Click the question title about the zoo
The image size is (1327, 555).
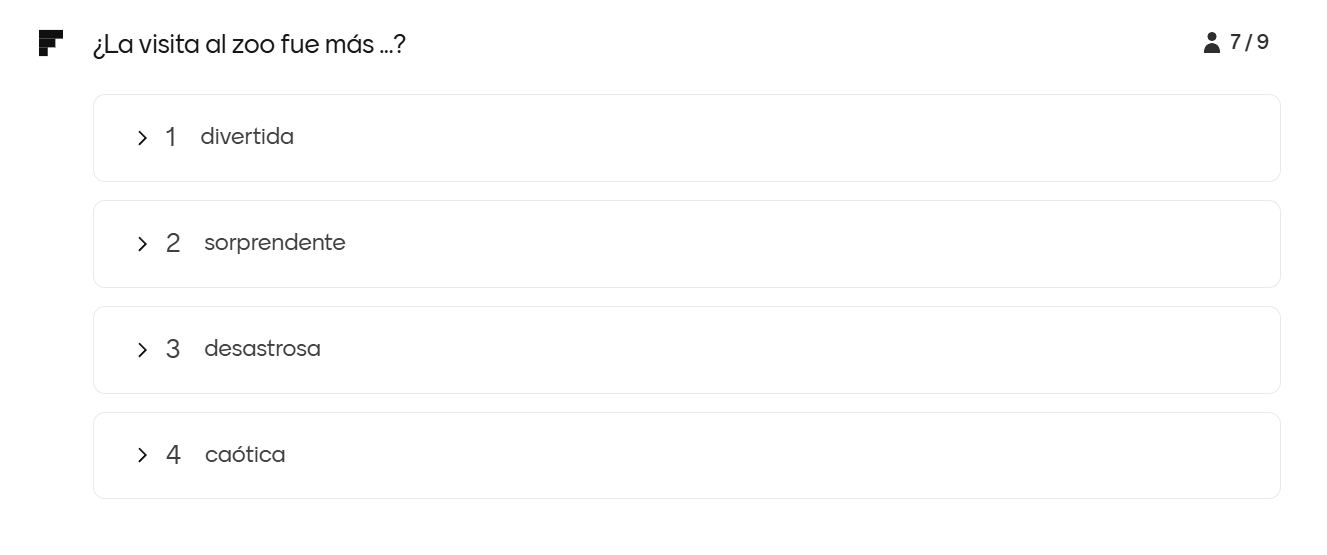pyautogui.click(x=249, y=45)
